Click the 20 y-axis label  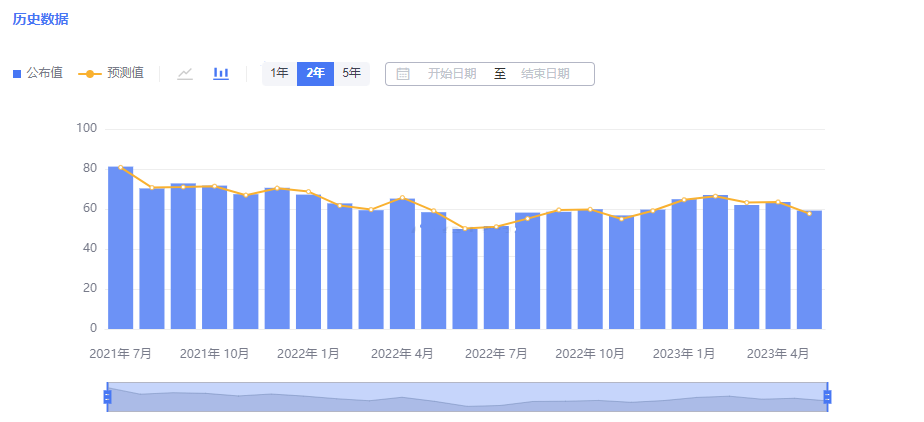90,289
